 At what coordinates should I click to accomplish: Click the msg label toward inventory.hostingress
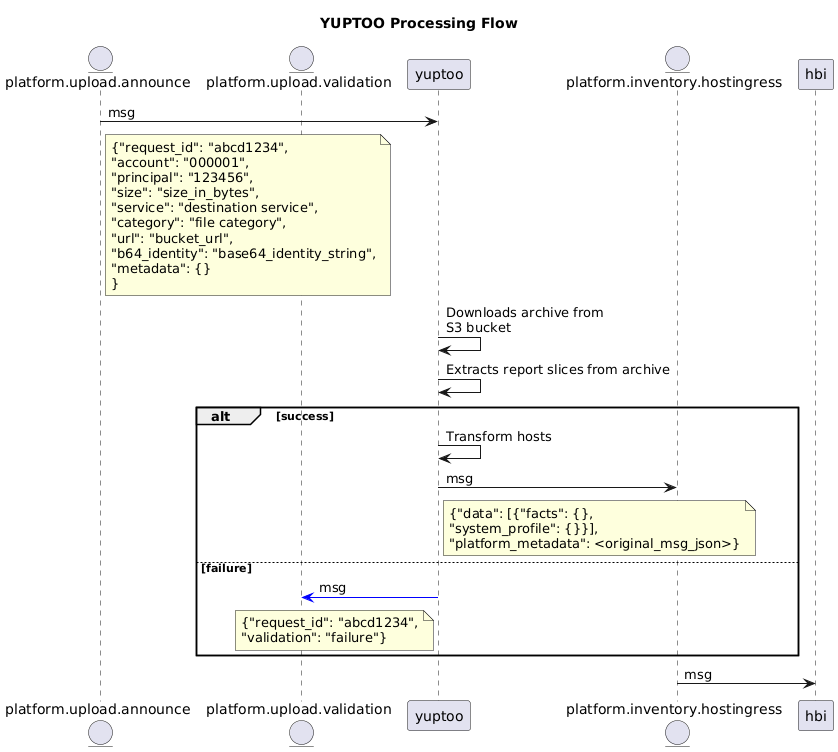[460, 479]
